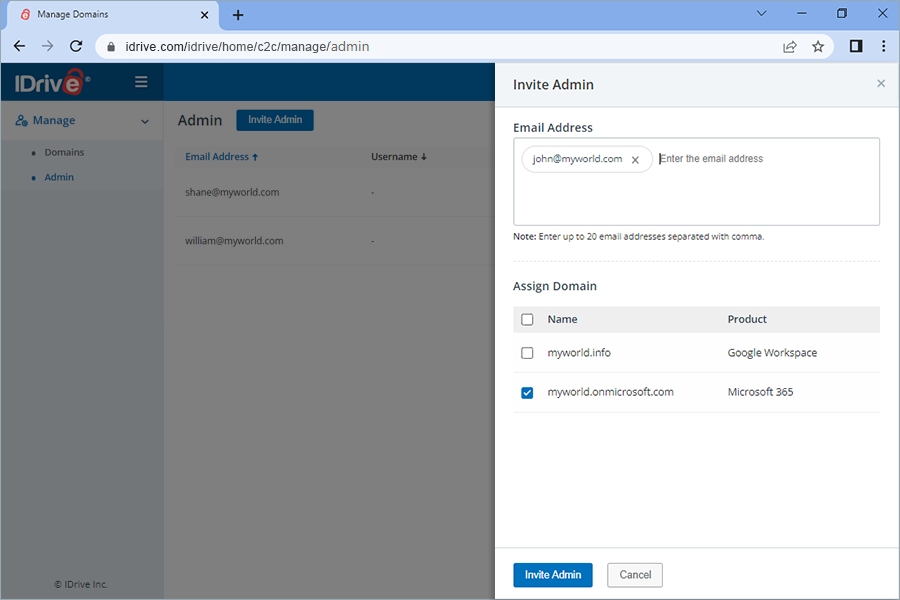Click the Cancel button
The image size is (900, 600).
point(635,575)
